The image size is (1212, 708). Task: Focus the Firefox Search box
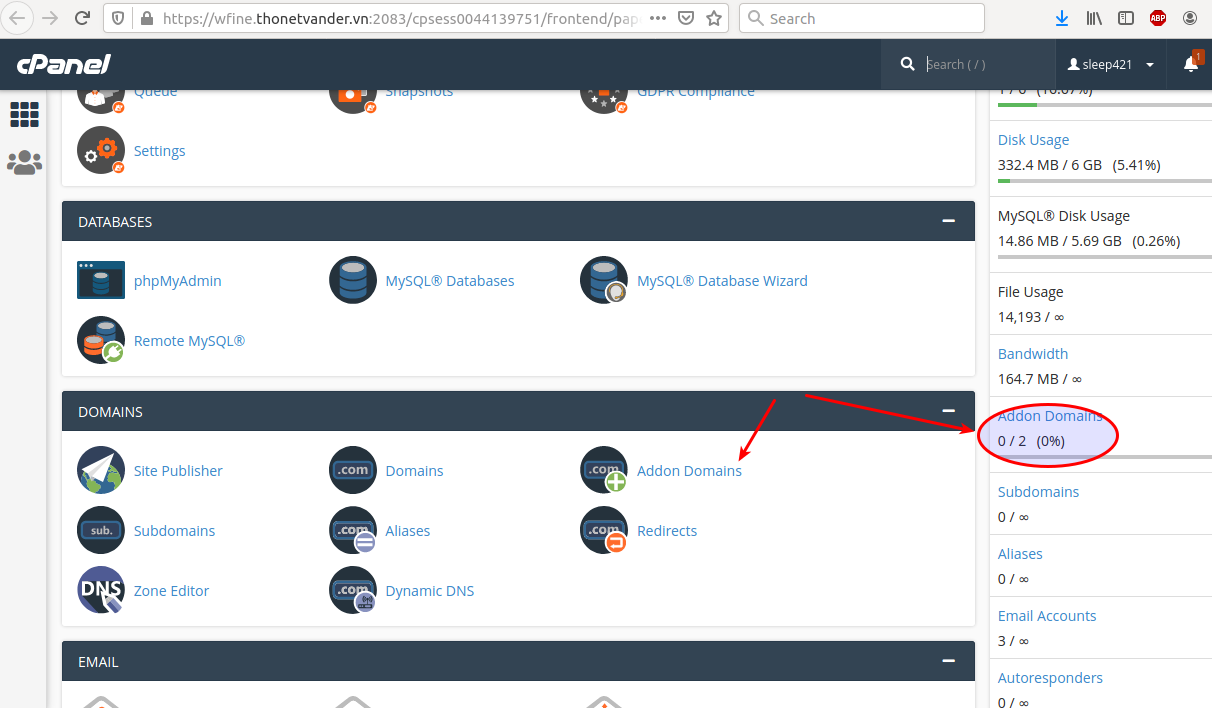click(x=862, y=18)
